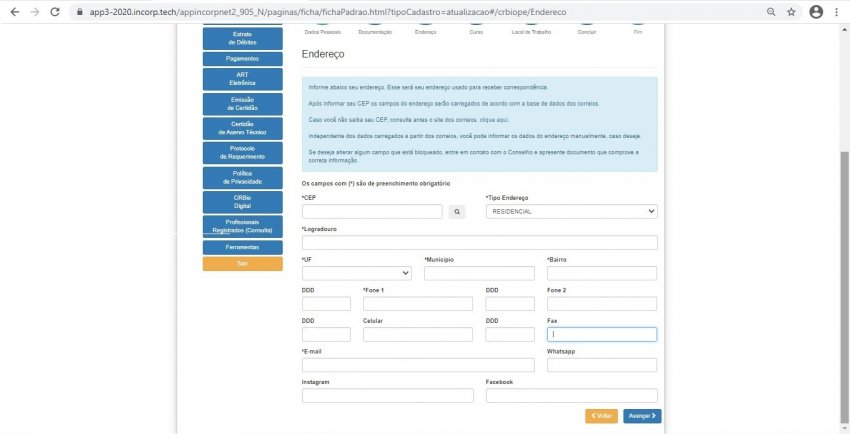Click the browser address bar URL
The image size is (850, 434).
click(x=328, y=12)
